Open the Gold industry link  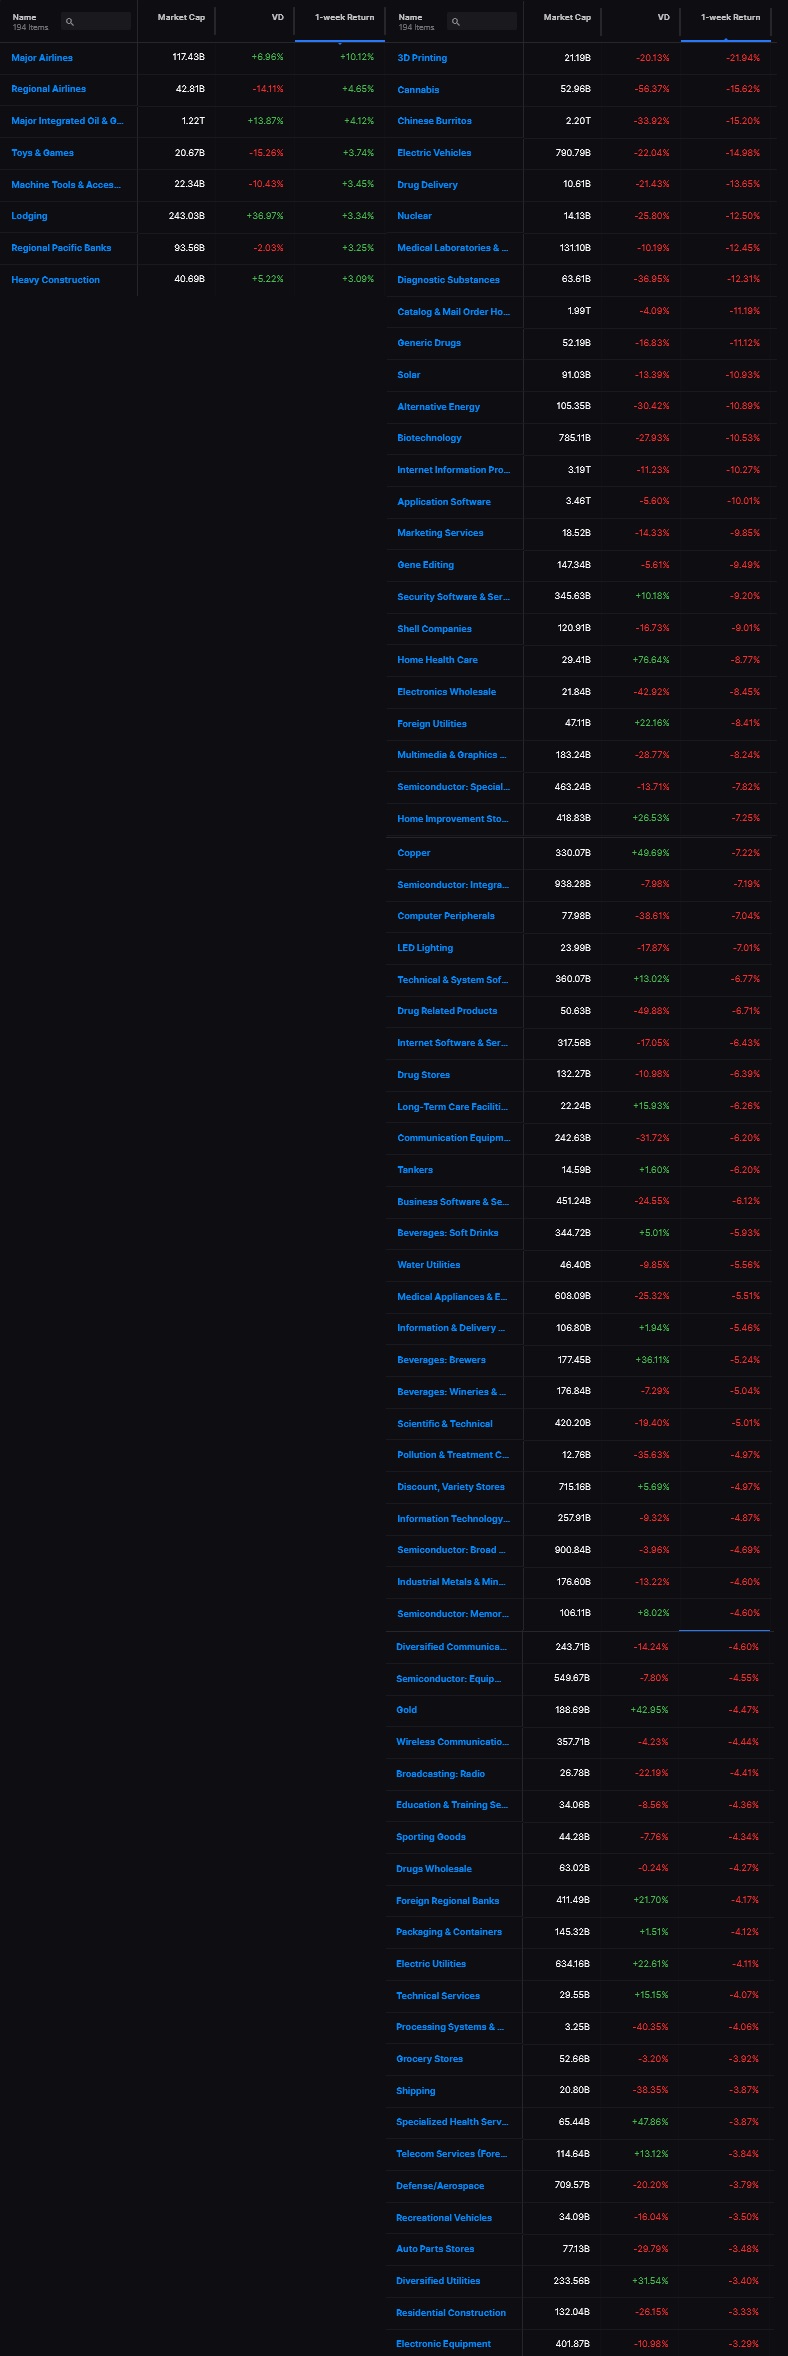pyautogui.click(x=406, y=1710)
